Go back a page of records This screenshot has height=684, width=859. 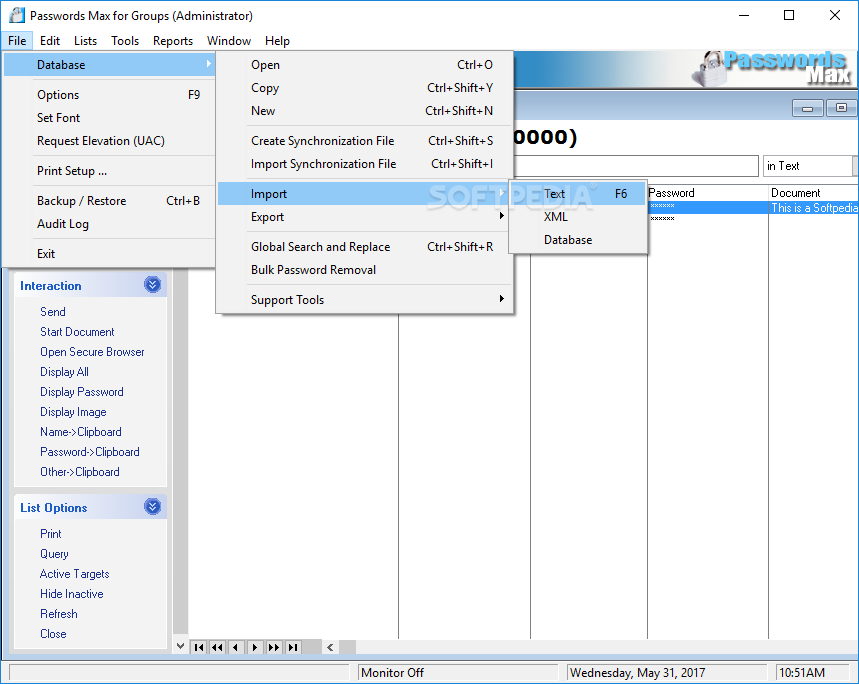coord(217,647)
